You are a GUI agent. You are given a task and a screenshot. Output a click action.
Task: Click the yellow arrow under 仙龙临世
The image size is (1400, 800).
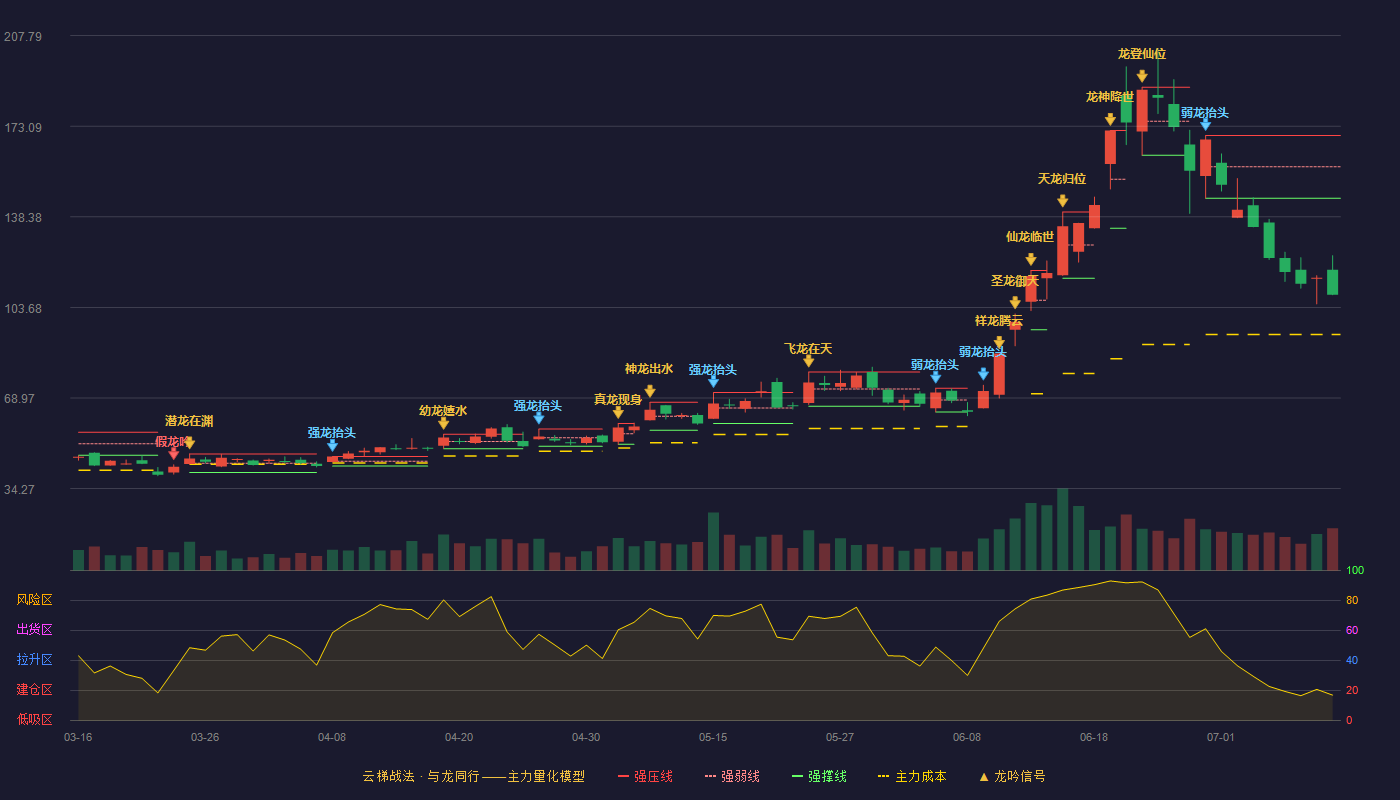(x=1031, y=259)
